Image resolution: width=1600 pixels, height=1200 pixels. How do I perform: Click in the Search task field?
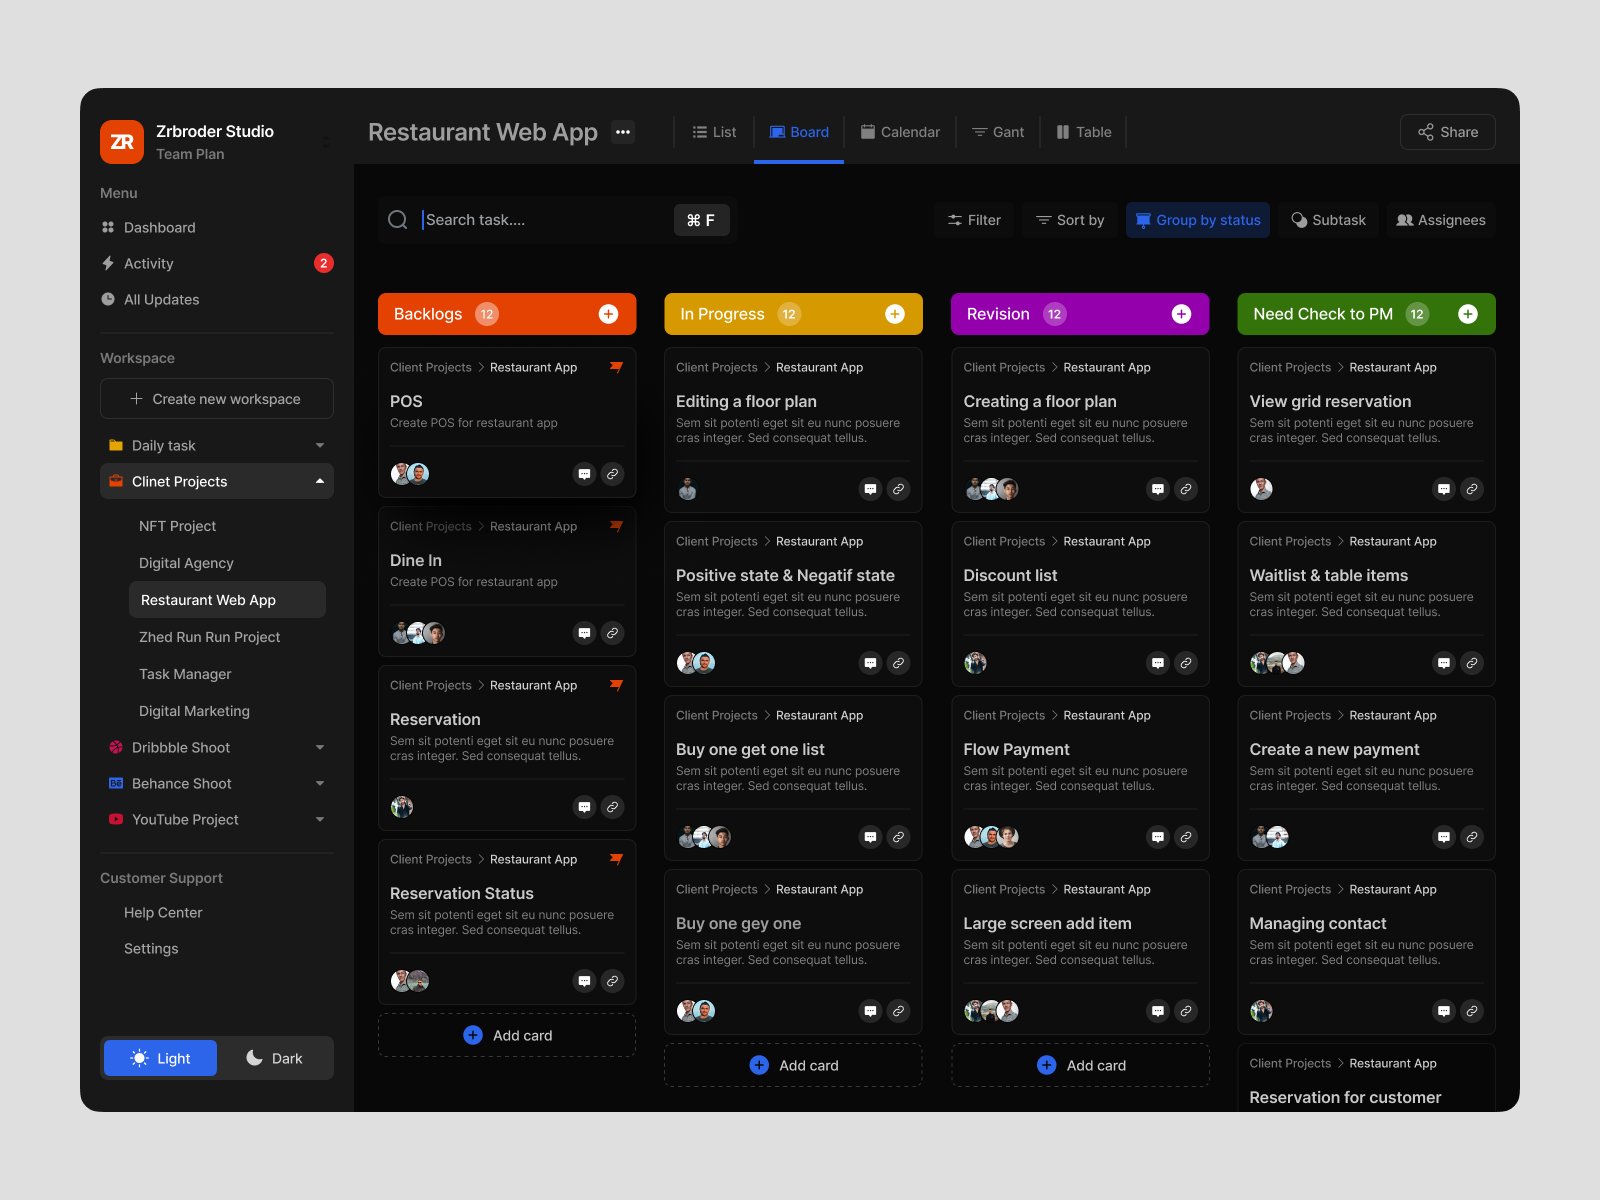(540, 220)
